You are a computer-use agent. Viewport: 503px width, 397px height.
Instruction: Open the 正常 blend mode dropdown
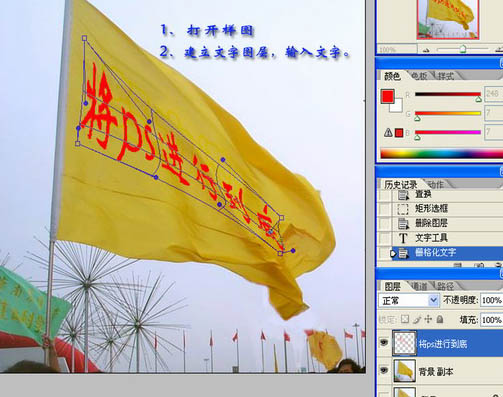click(x=409, y=301)
